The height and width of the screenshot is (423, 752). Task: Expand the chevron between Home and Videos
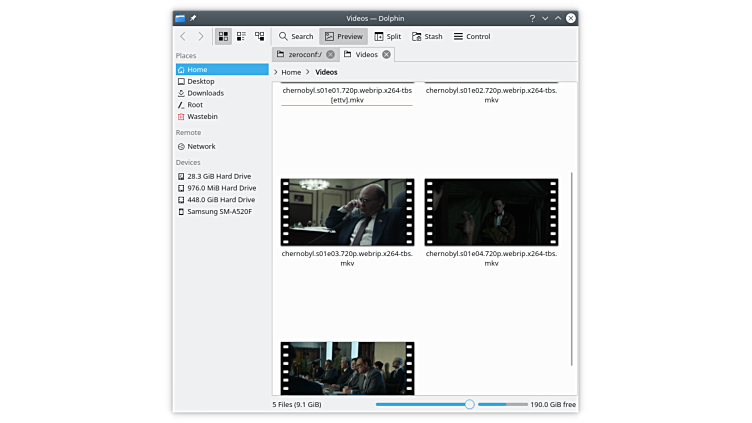pyautogui.click(x=308, y=72)
